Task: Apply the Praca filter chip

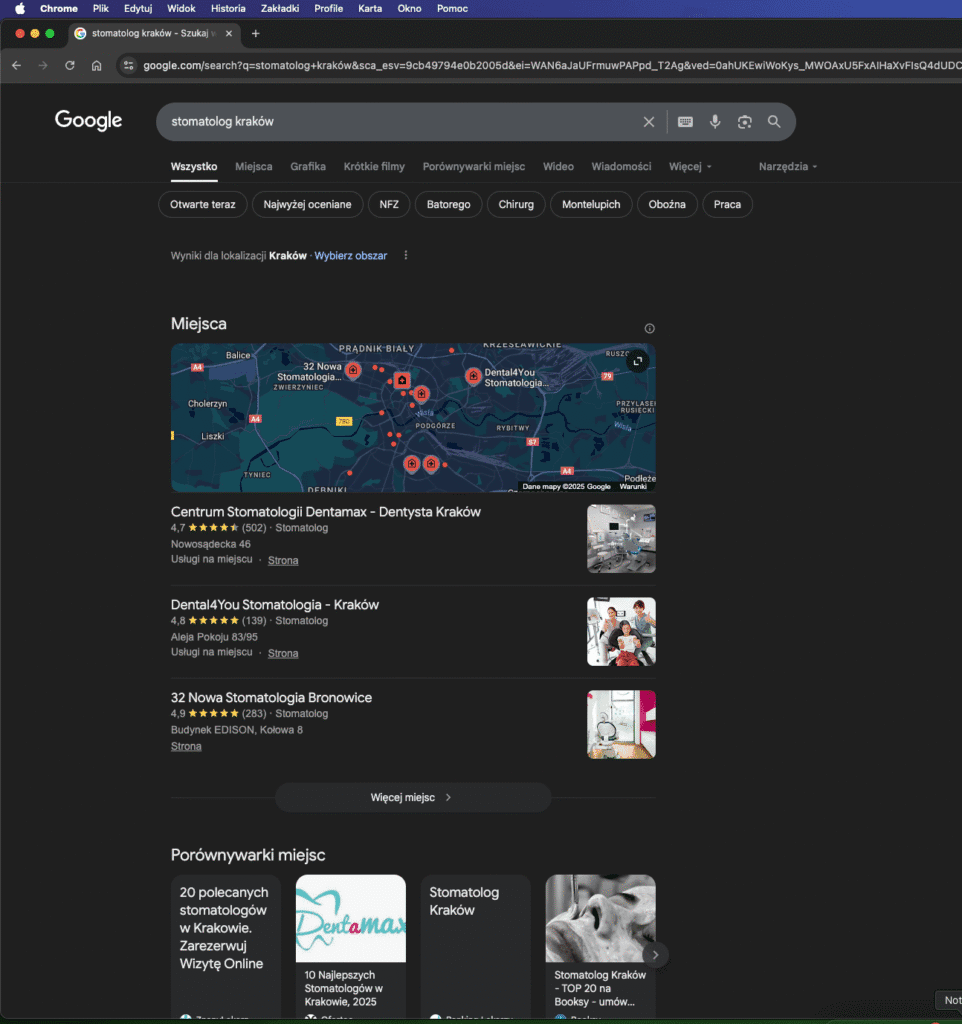Action: point(727,204)
